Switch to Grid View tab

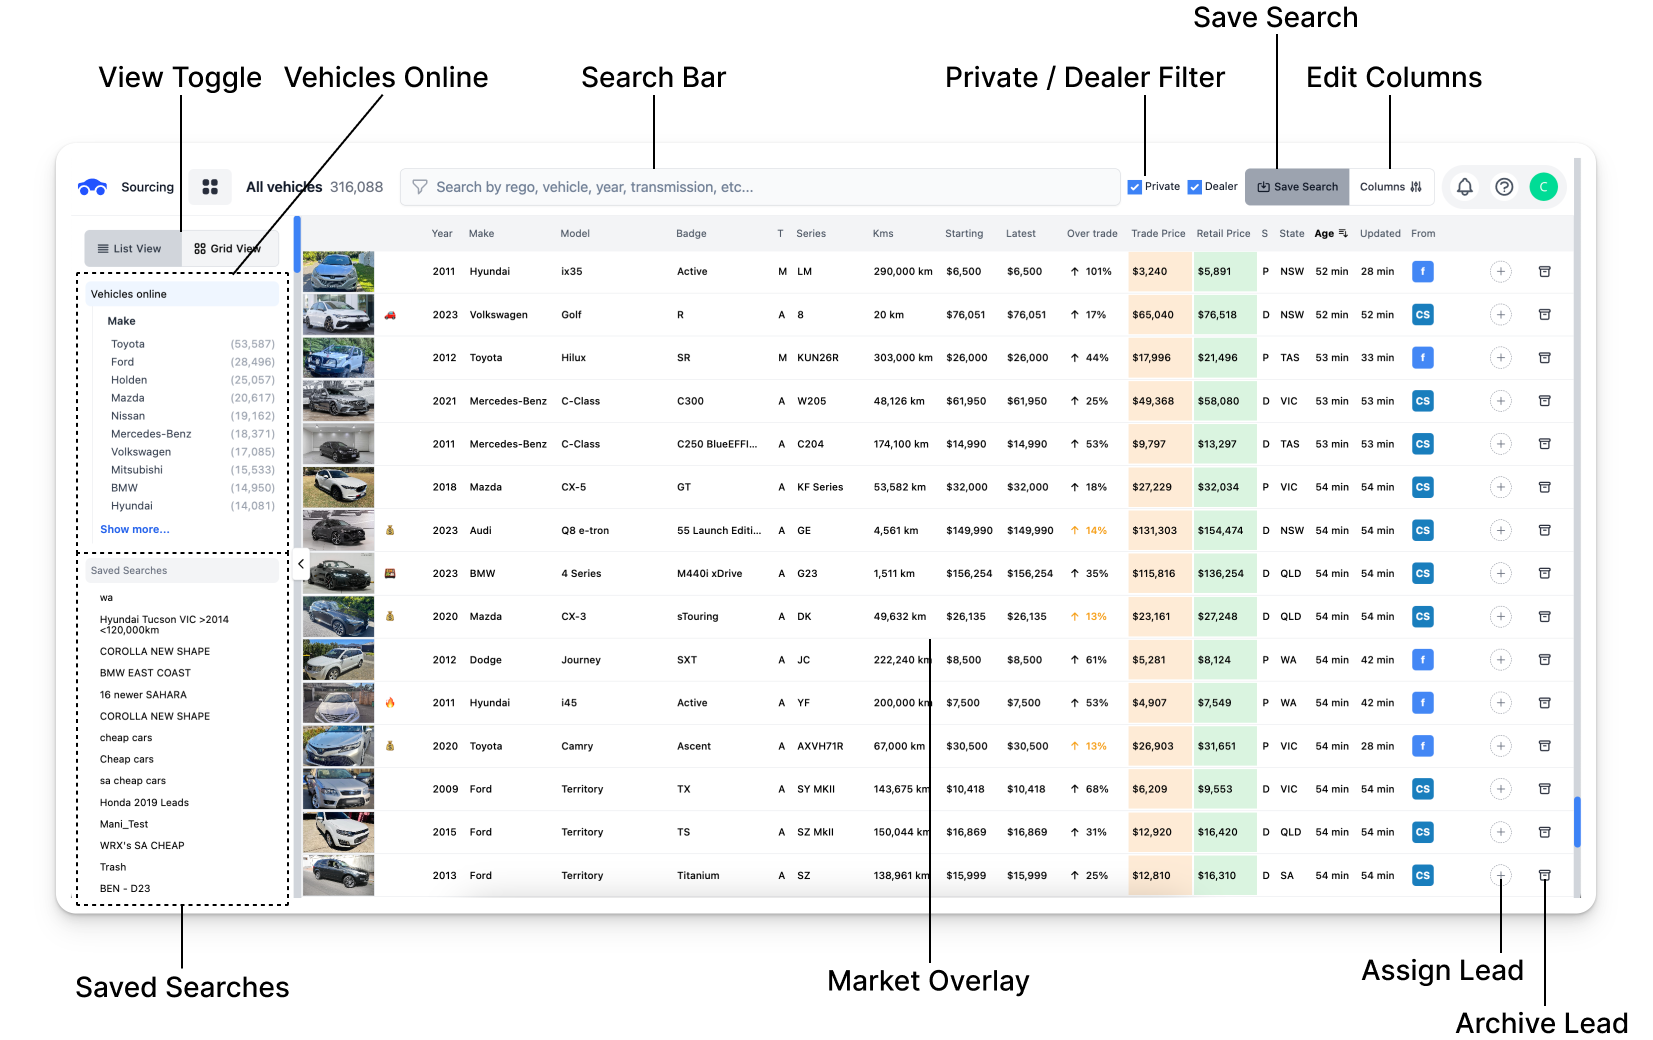228,249
